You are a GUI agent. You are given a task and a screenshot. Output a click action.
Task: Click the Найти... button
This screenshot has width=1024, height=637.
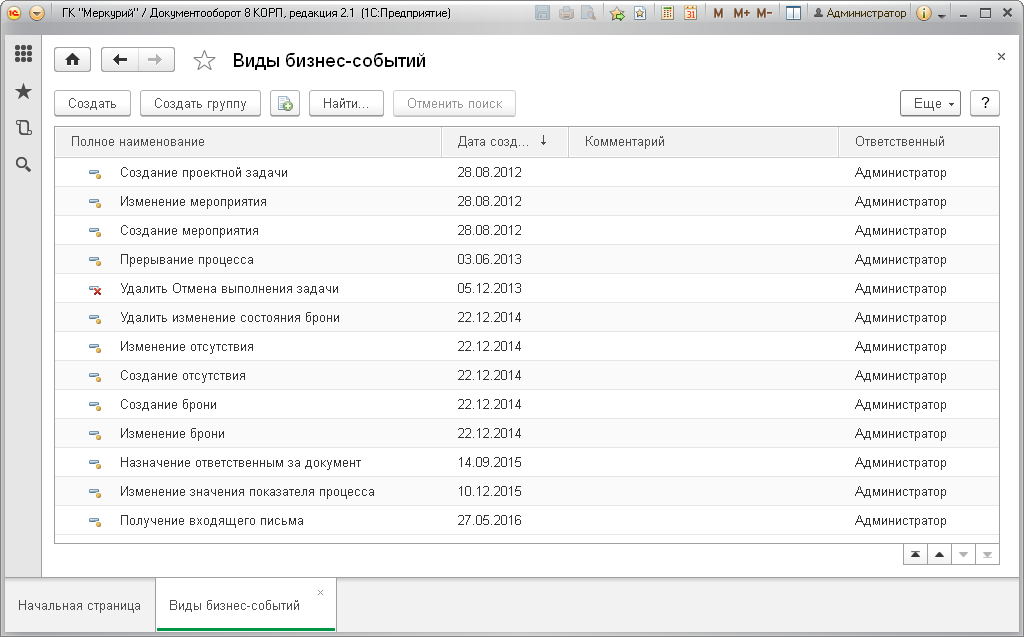click(346, 103)
